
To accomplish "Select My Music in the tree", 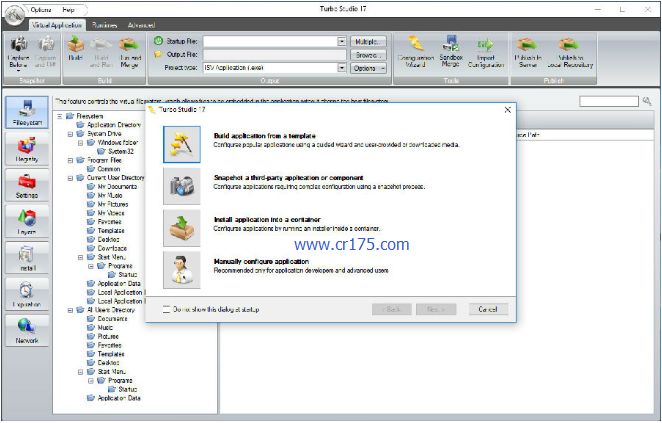I will click(110, 195).
